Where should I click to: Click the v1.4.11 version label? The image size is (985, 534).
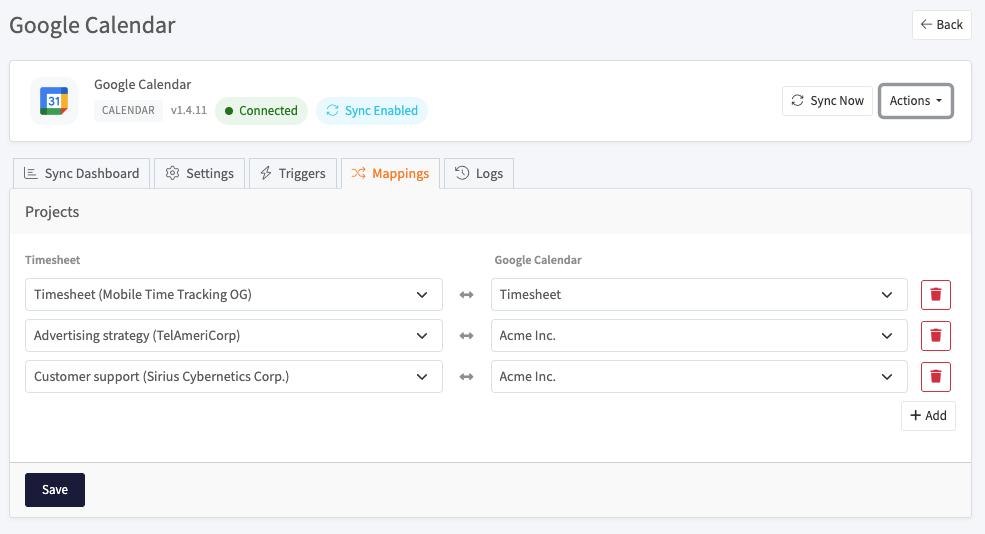click(x=188, y=111)
